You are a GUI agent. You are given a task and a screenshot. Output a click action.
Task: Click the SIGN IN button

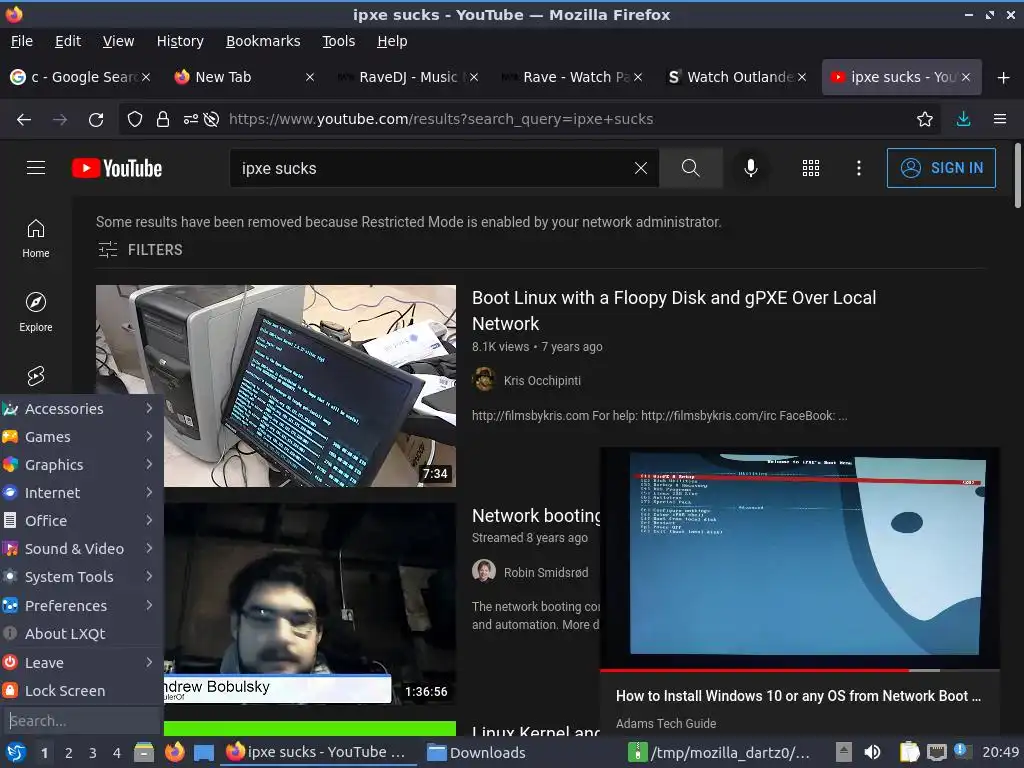click(x=941, y=168)
